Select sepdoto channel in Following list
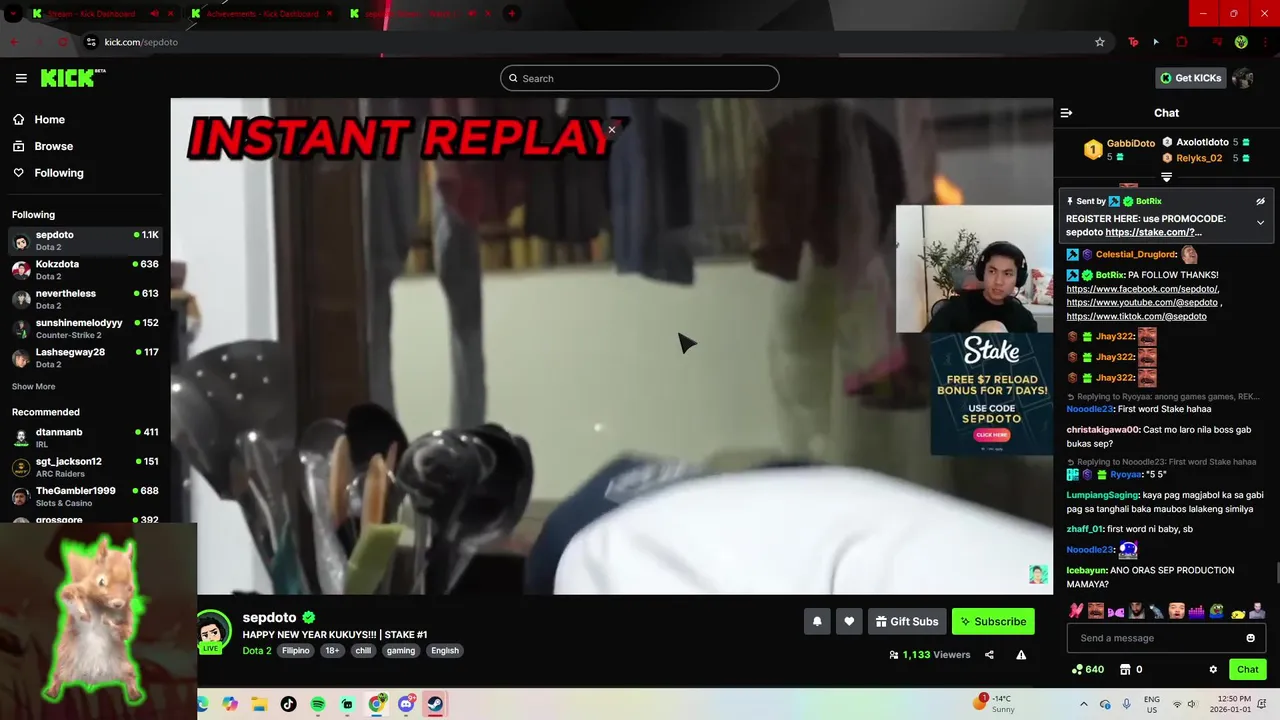1280x720 pixels. coord(85,241)
